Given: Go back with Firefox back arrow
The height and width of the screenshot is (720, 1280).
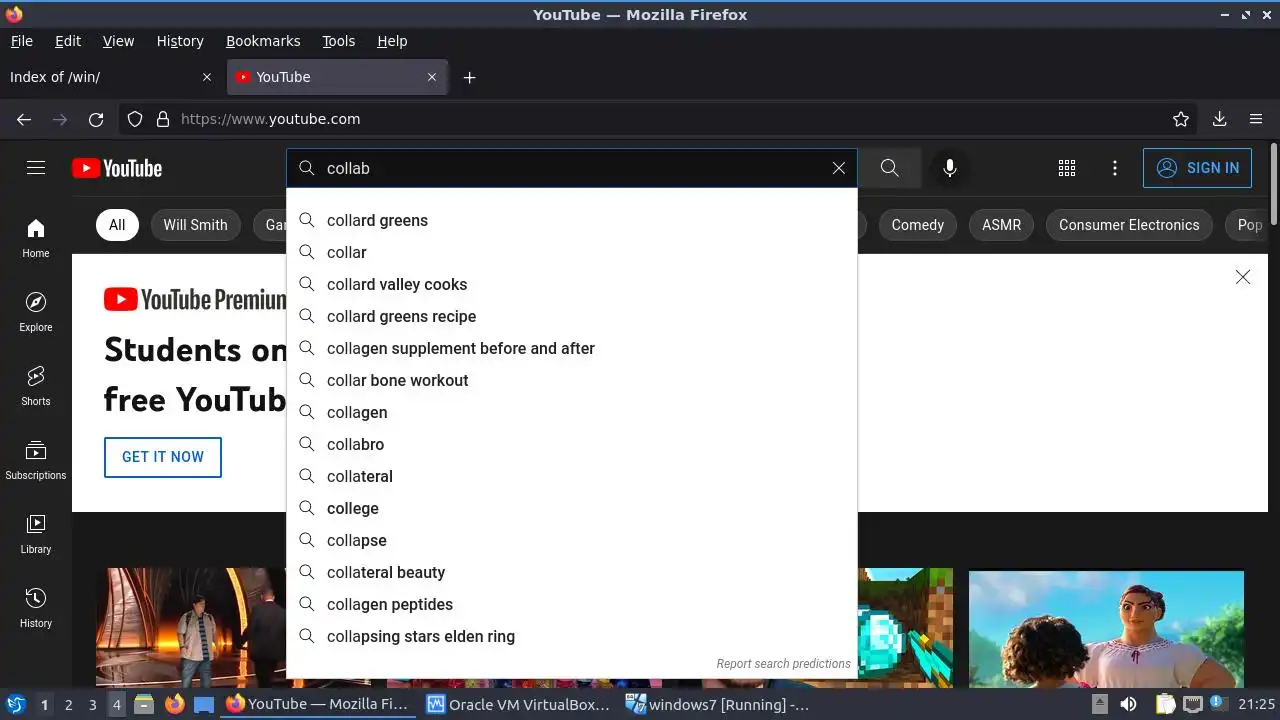Looking at the screenshot, I should (x=24, y=119).
